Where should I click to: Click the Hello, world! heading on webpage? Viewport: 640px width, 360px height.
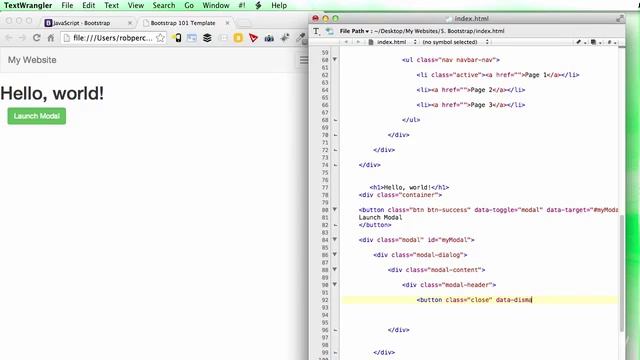point(52,93)
